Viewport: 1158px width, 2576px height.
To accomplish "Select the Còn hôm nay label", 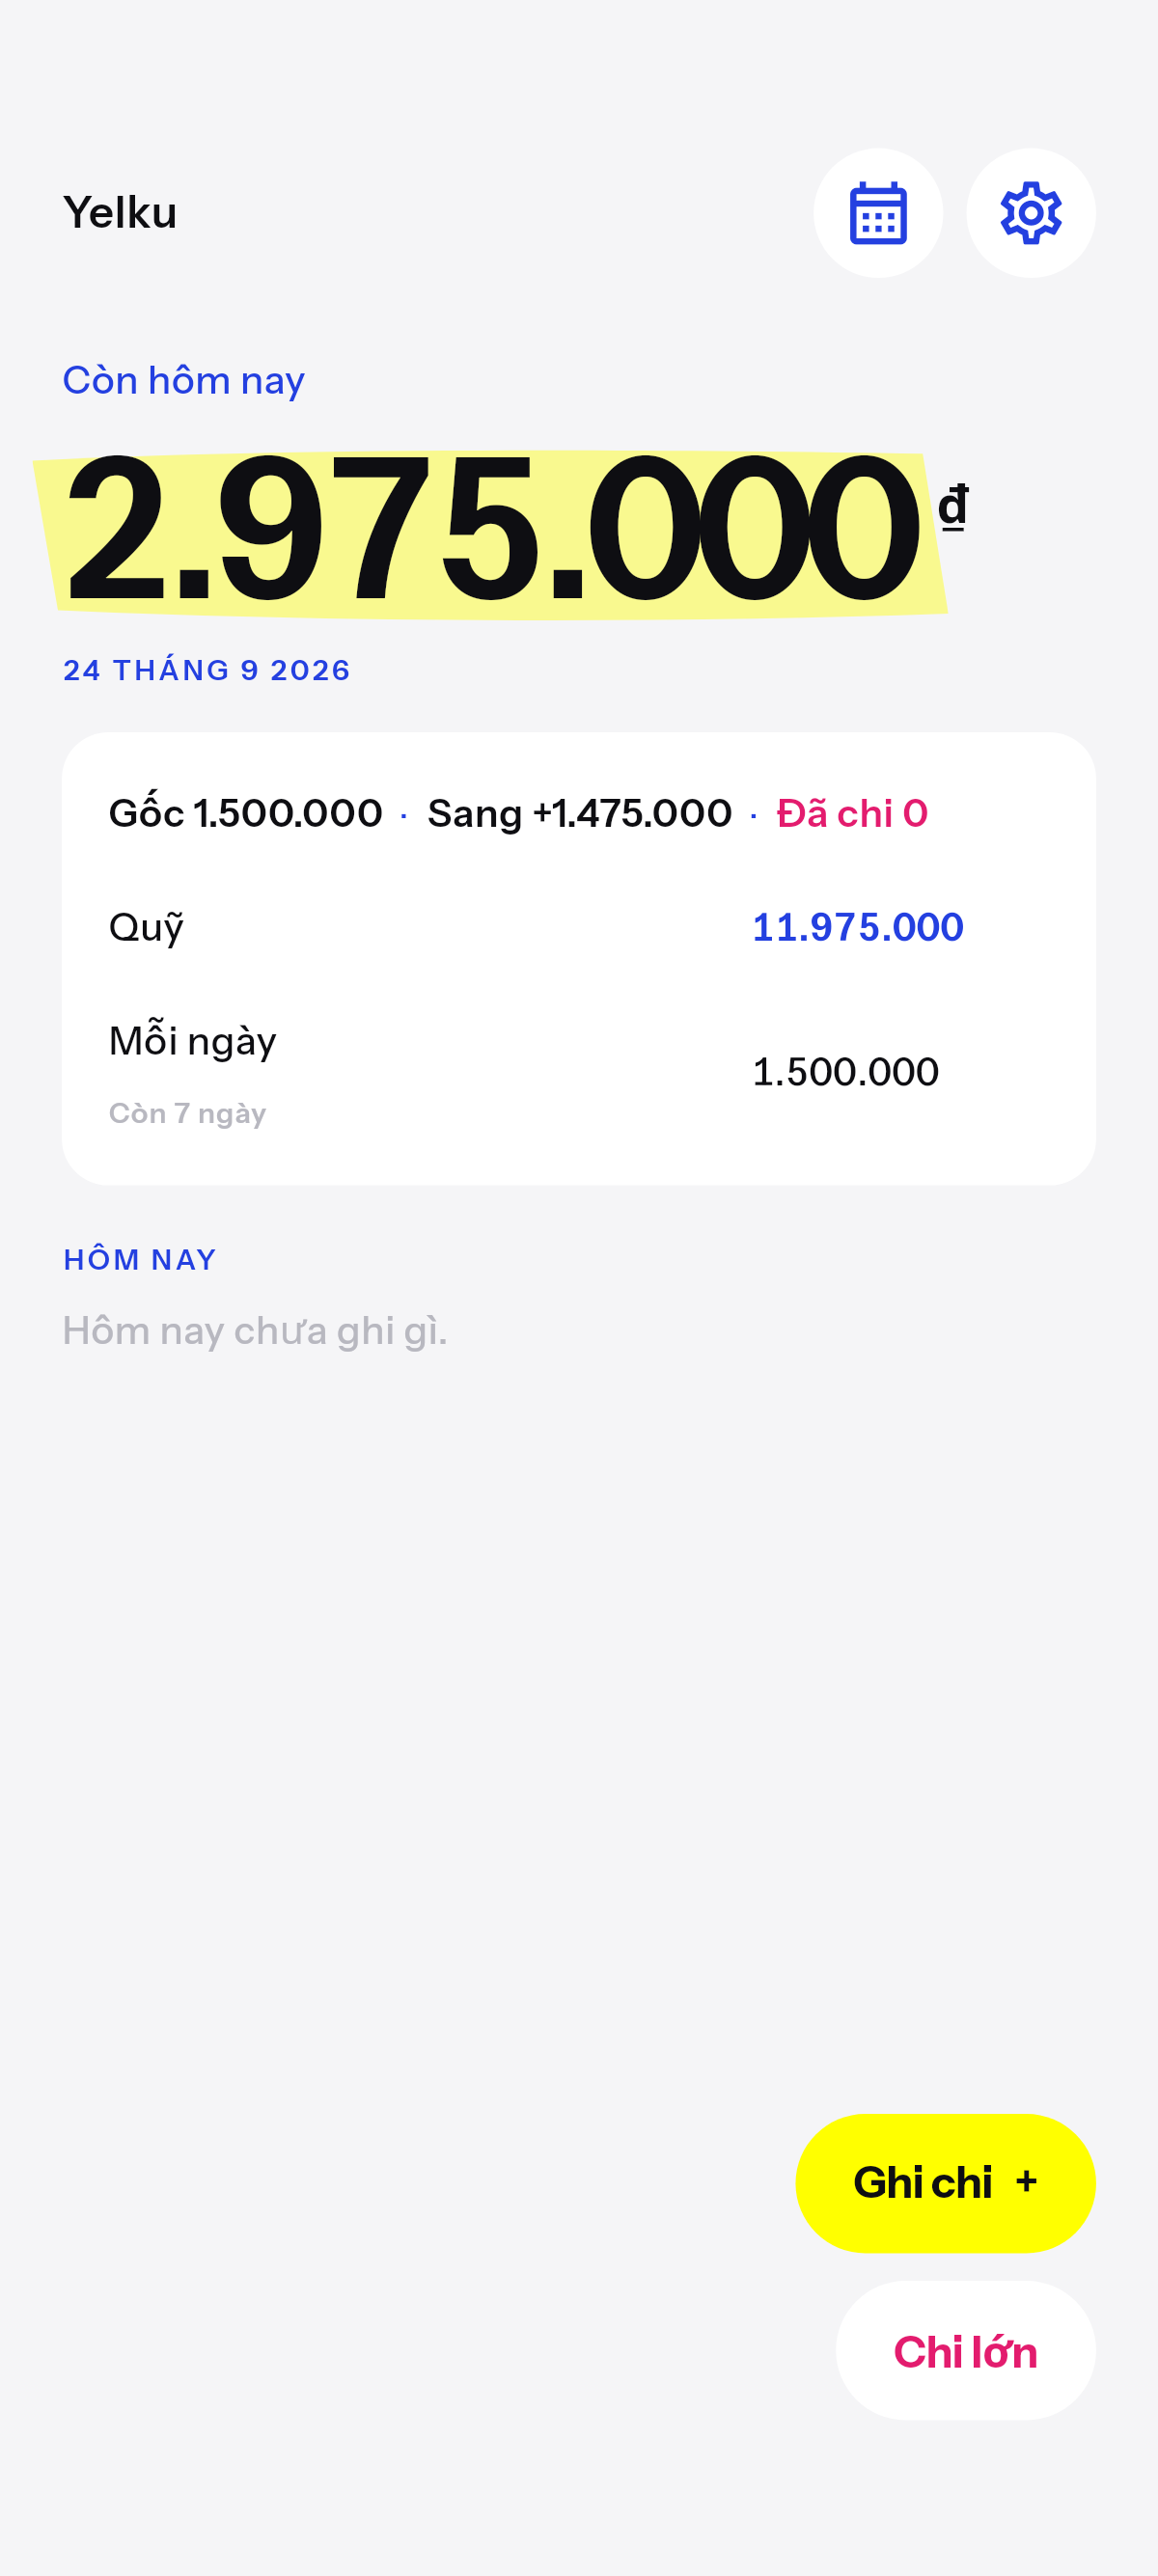I will (184, 381).
